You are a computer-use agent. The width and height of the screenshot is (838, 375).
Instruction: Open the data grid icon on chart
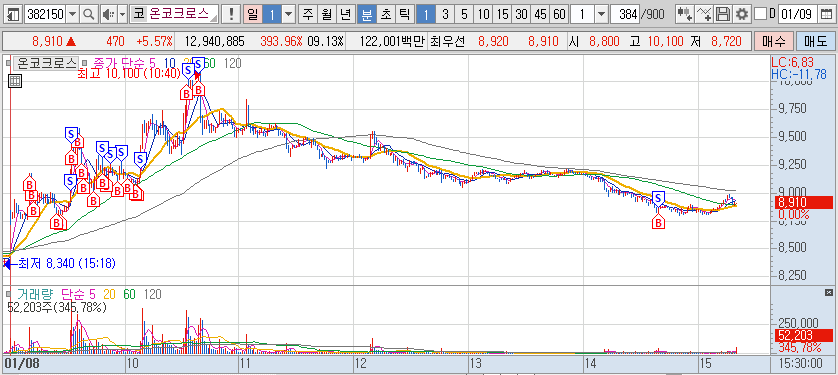coord(15,81)
